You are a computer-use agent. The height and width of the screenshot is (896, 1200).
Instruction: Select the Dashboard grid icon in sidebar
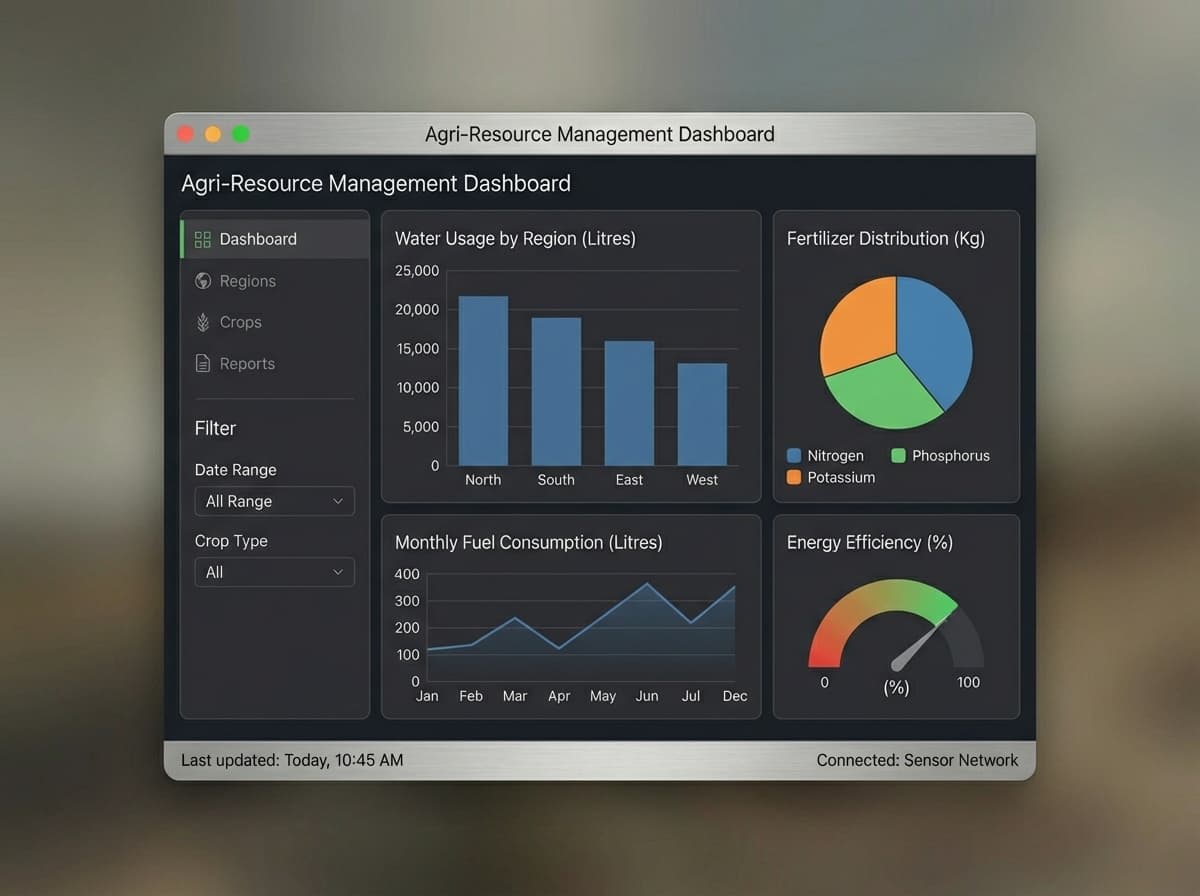point(203,239)
